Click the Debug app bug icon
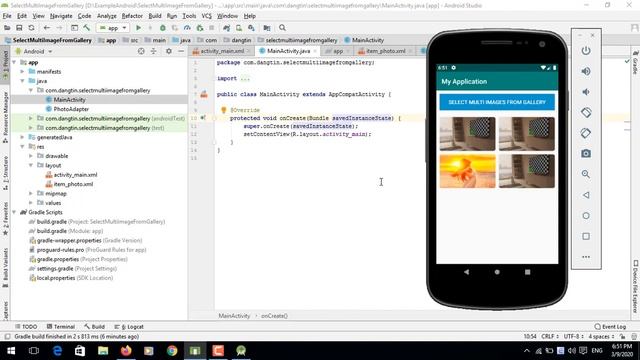The image size is (640, 360). tap(162, 28)
